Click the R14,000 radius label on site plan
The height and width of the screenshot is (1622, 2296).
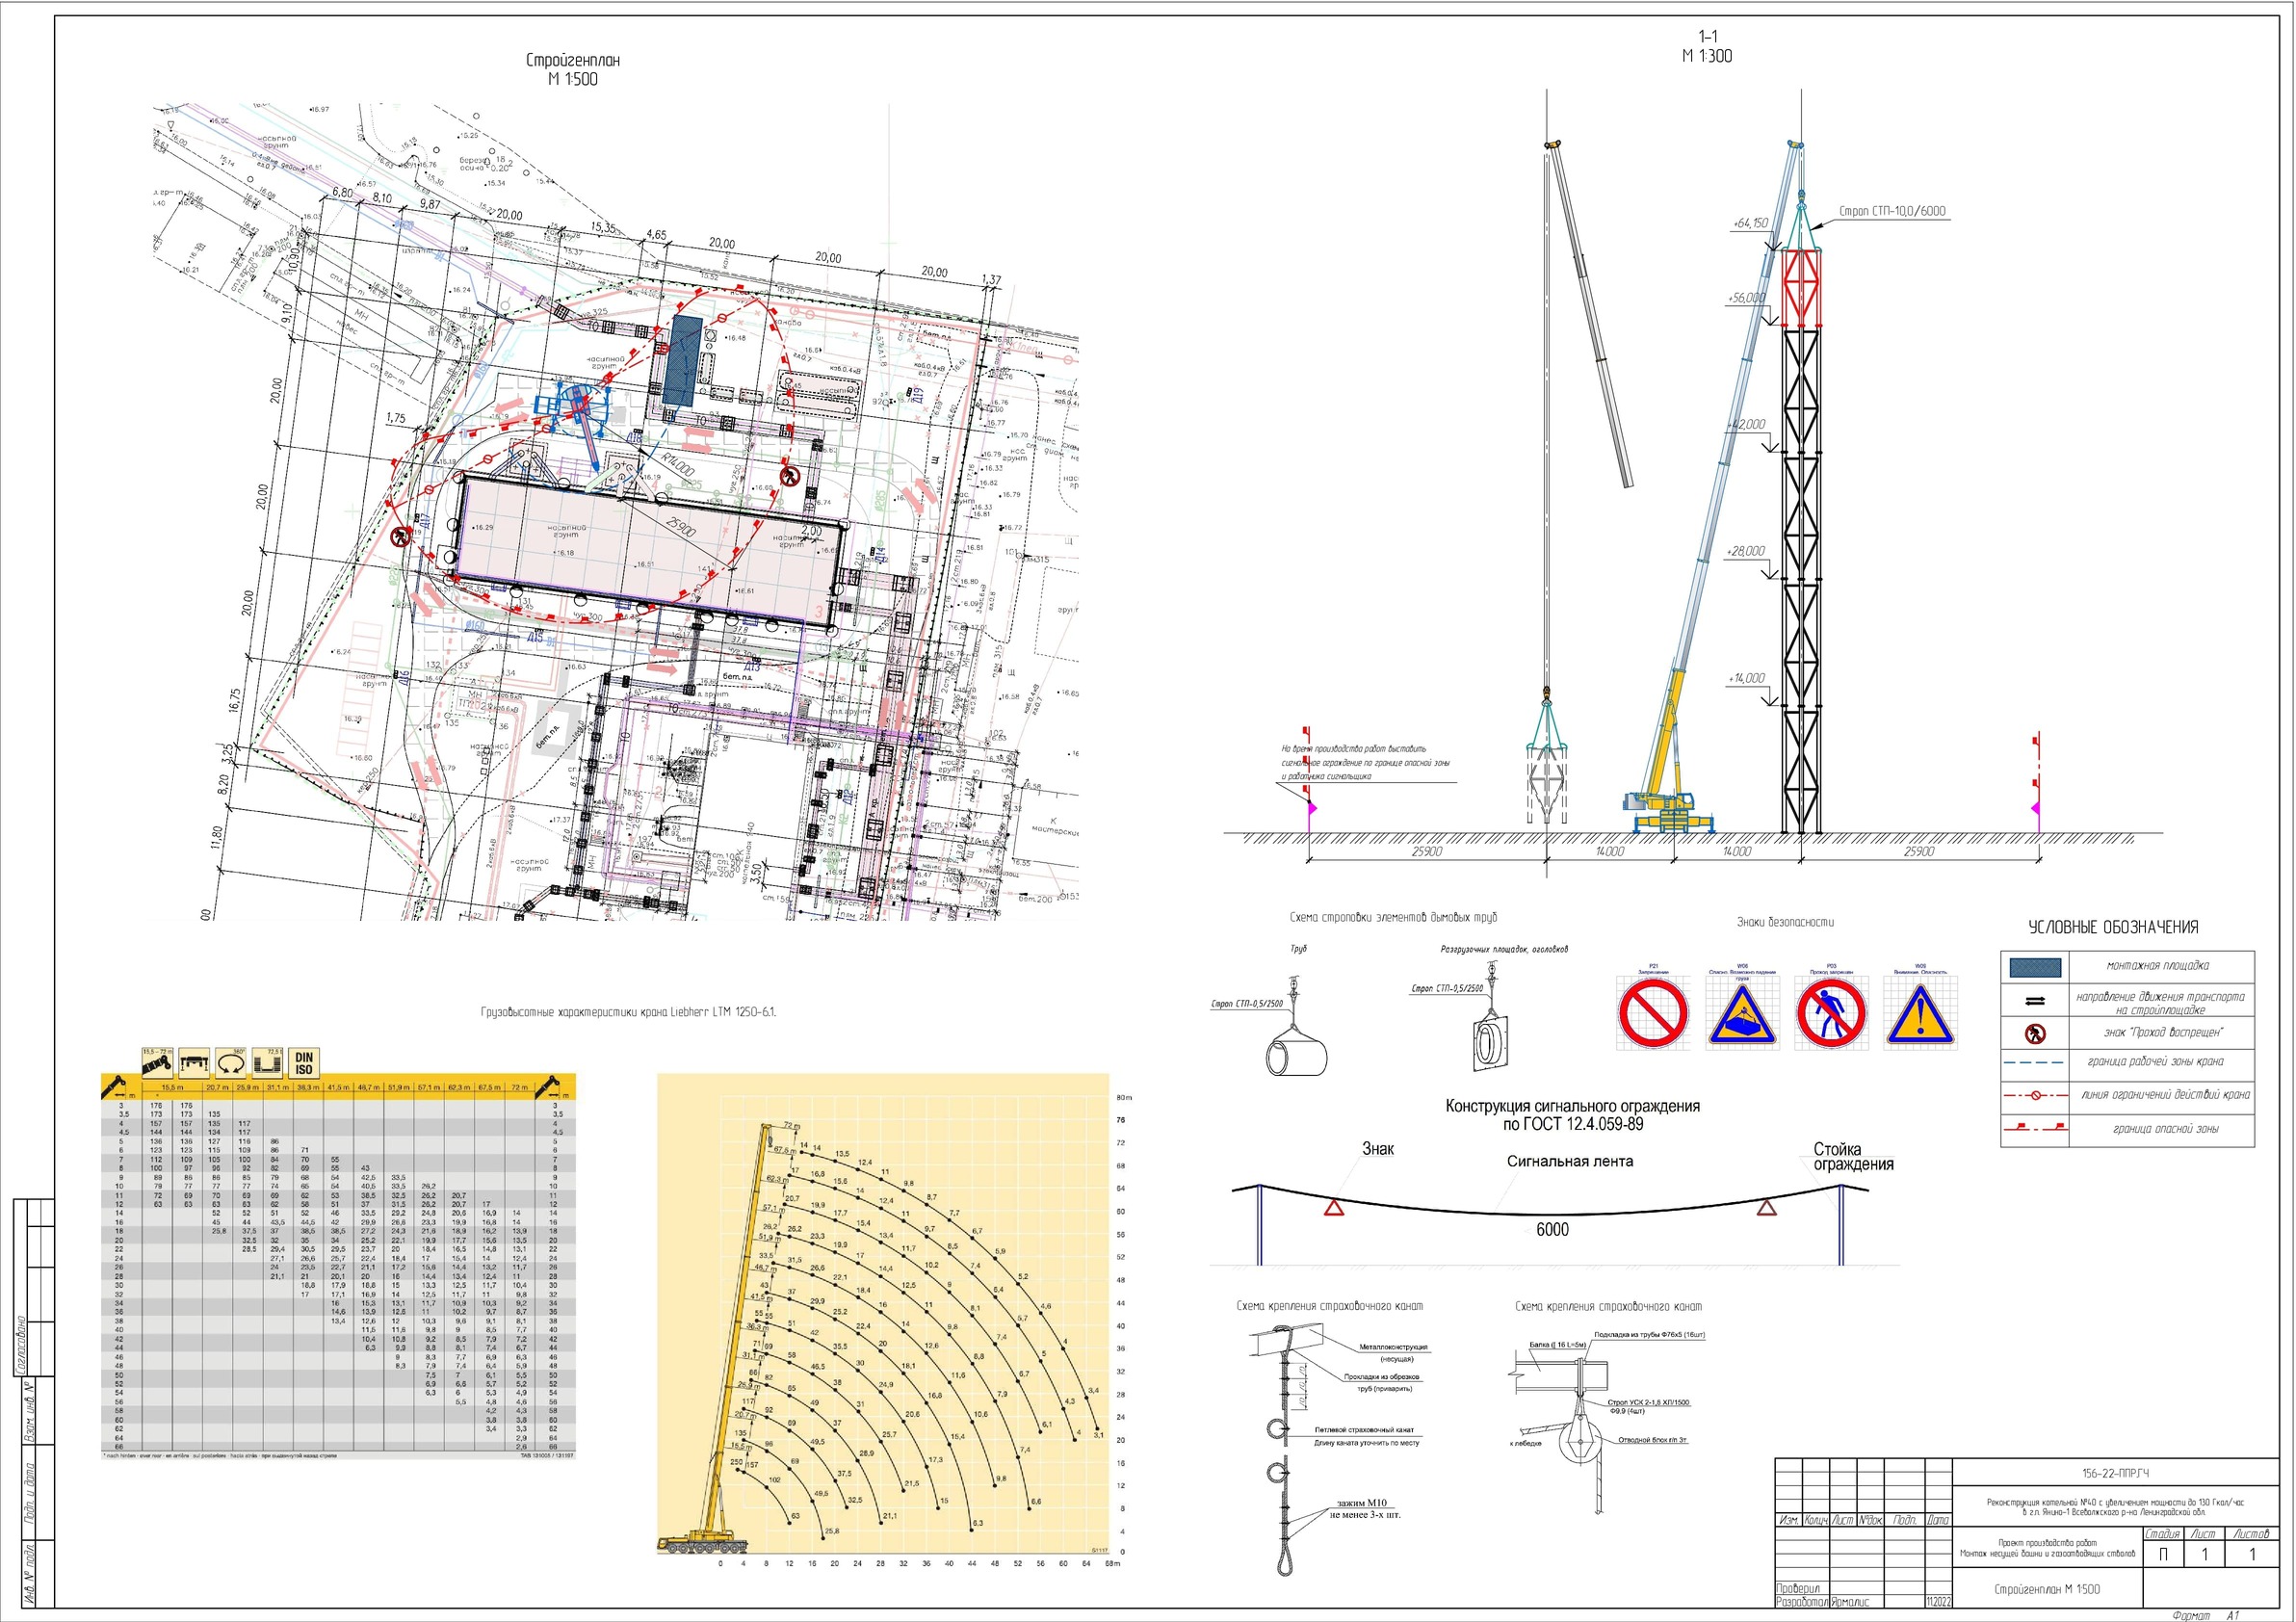point(677,463)
